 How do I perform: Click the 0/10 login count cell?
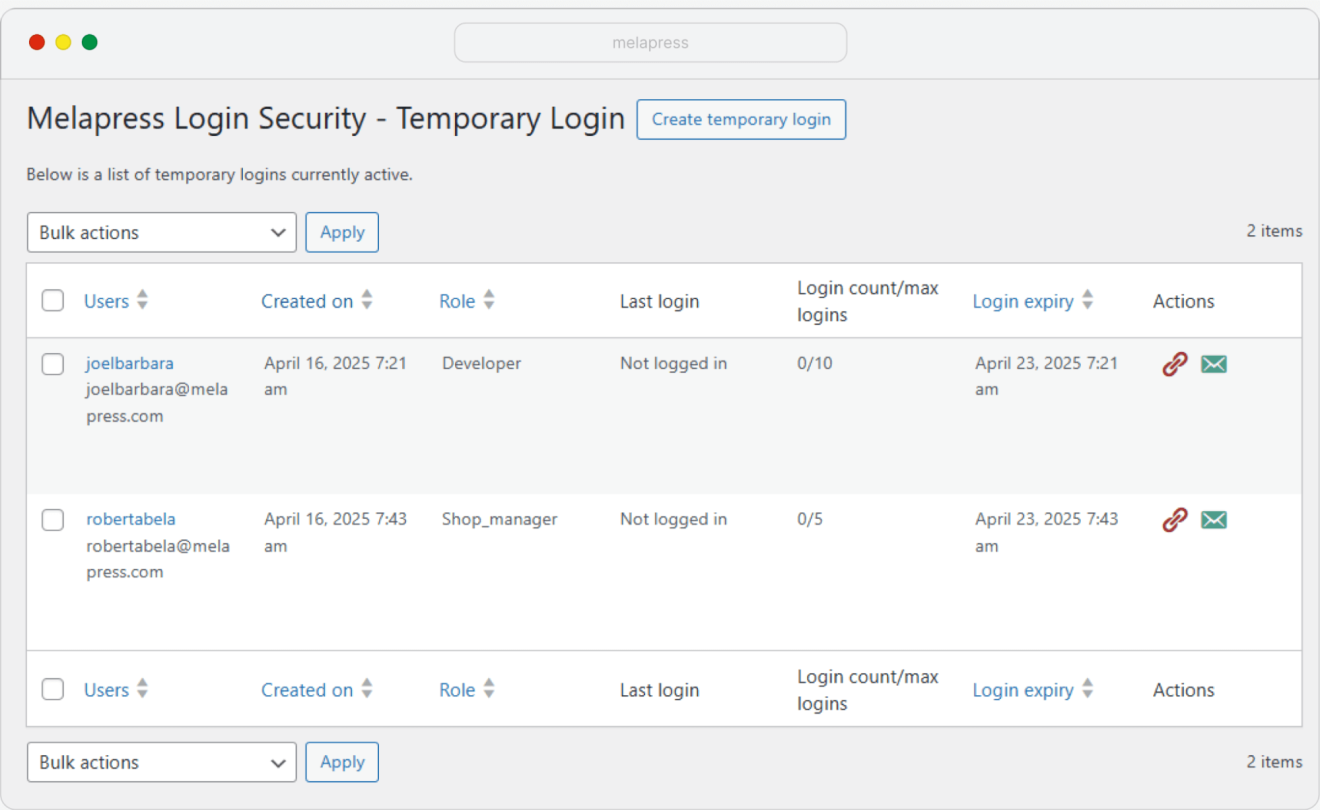pos(814,363)
